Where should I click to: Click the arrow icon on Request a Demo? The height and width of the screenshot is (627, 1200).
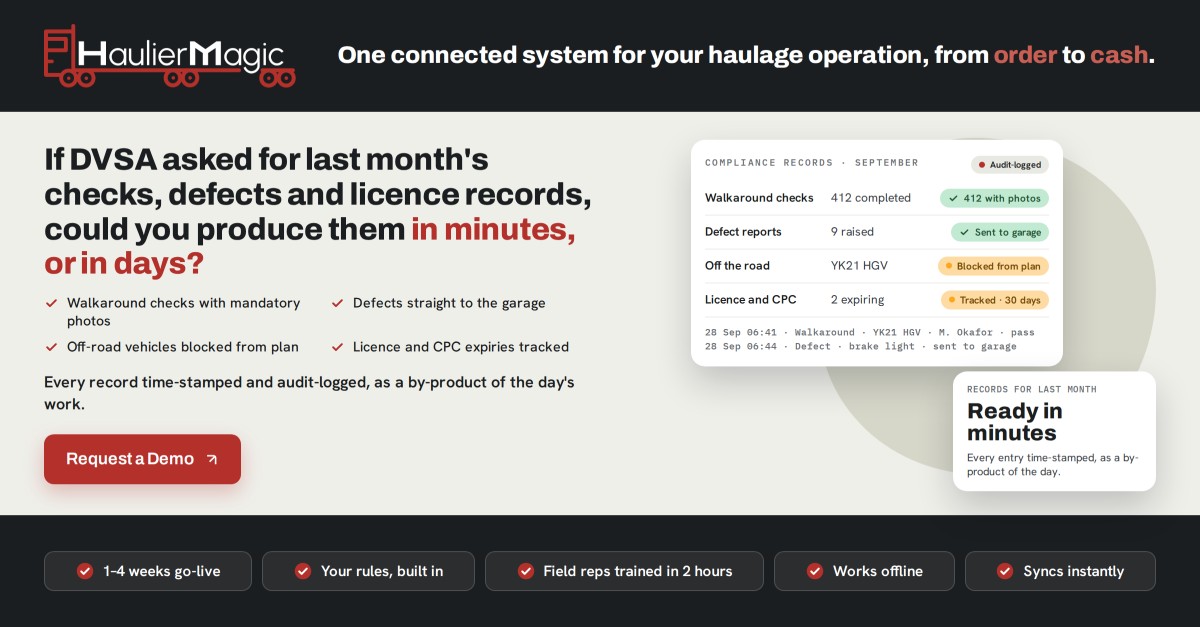(x=212, y=459)
